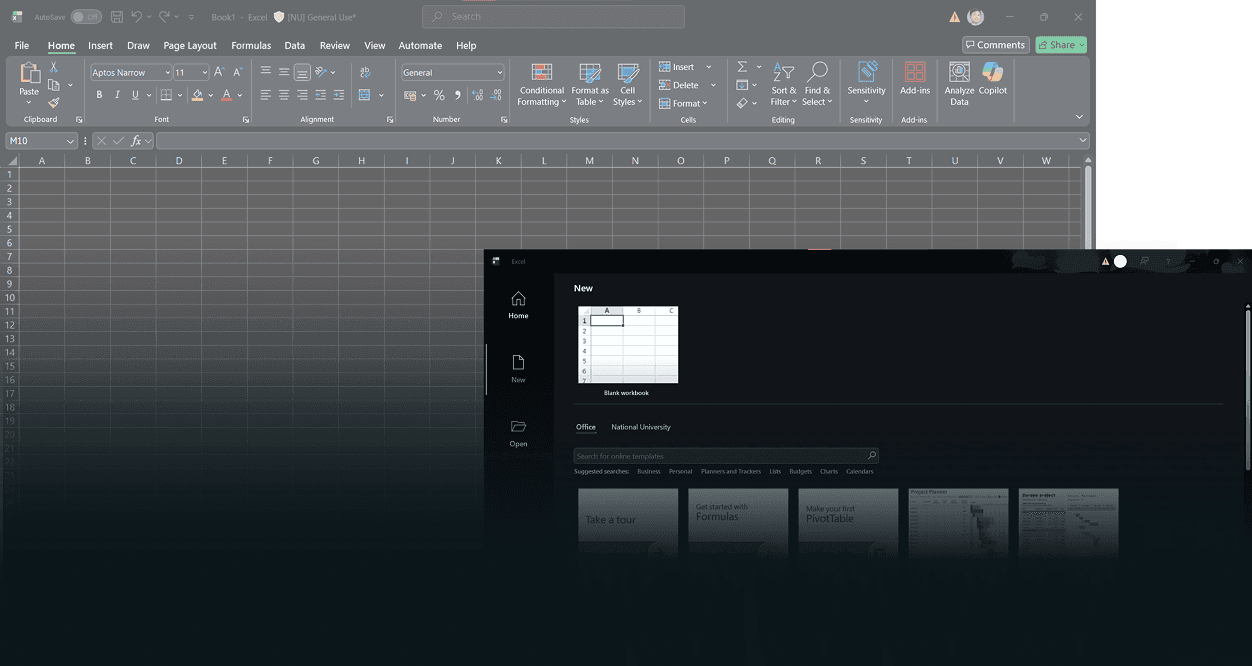Screen dimensions: 1252x666
Task: Expand the Conditional Formatting menu
Action: coord(541,83)
